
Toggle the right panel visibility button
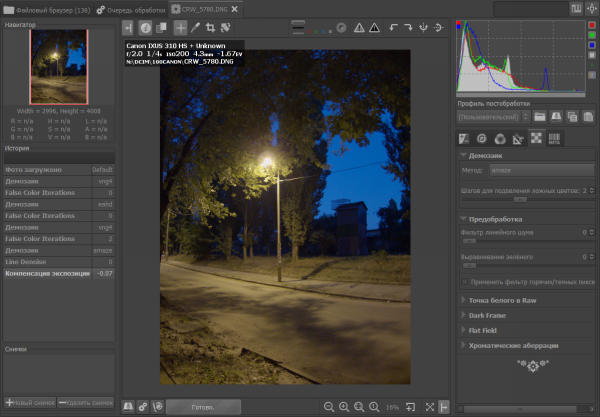(x=444, y=407)
